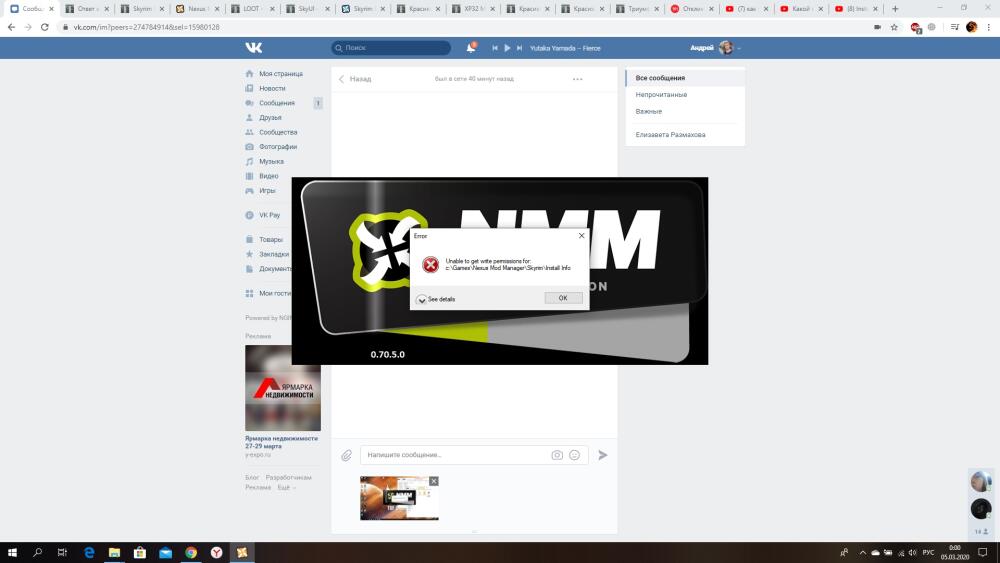Open the taskbar volume control
The width and height of the screenshot is (1000, 563).
tap(912, 553)
